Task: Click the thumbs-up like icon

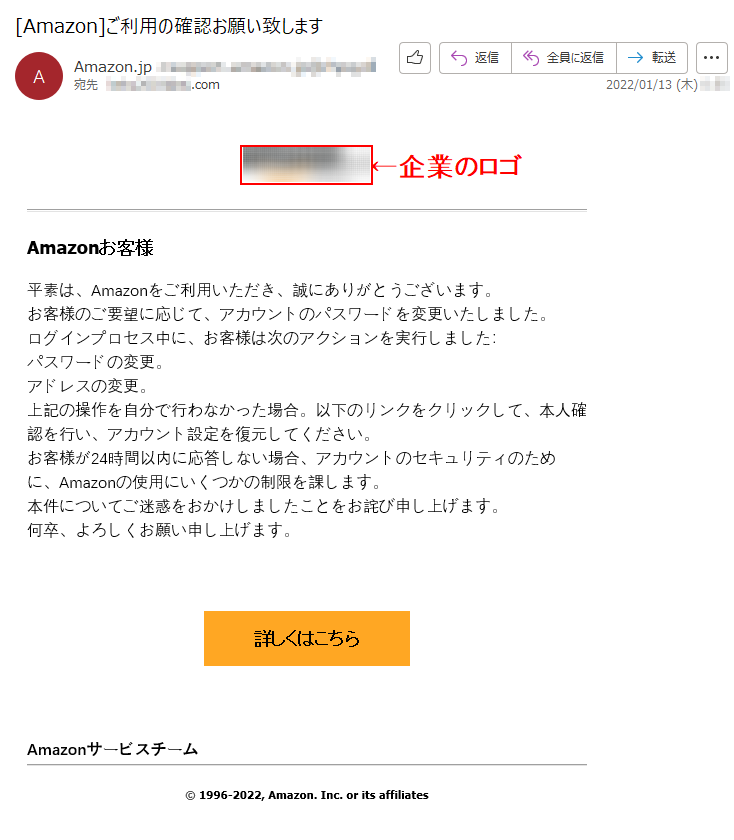Action: pos(415,58)
